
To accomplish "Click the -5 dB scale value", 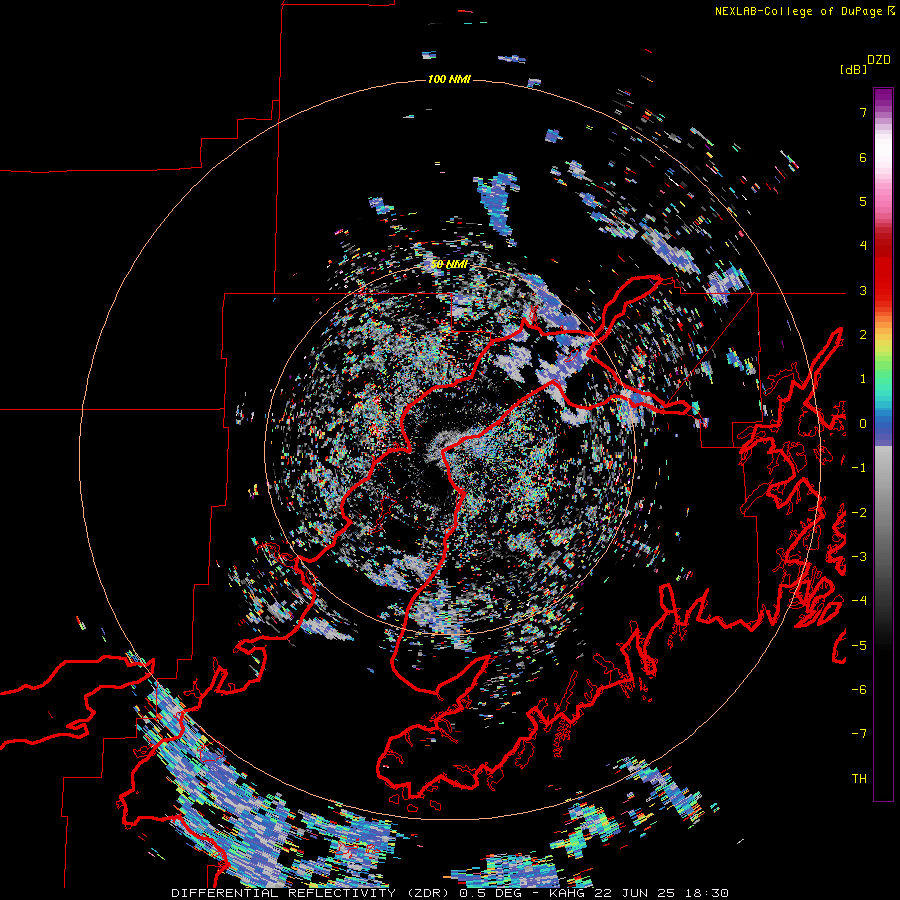I will pyautogui.click(x=859, y=646).
